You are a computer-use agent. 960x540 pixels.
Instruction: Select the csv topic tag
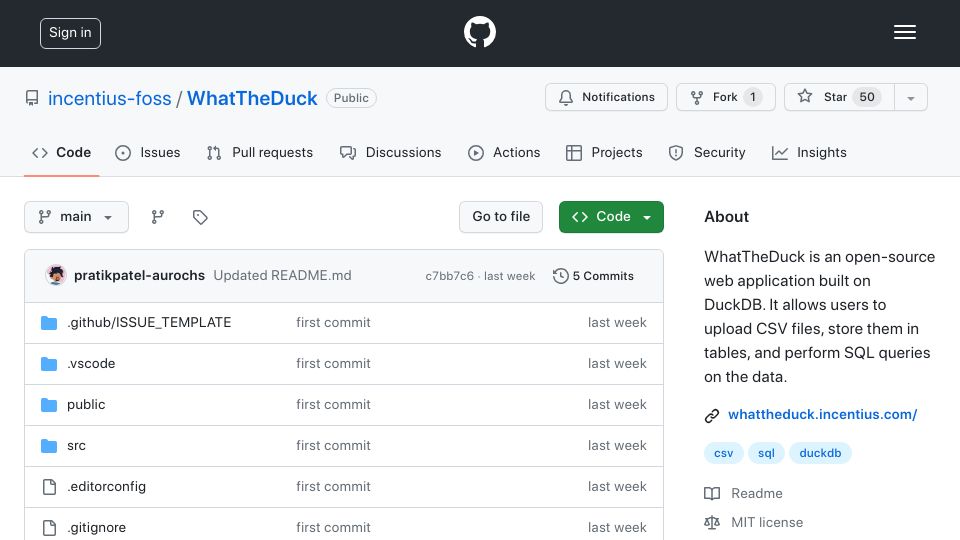click(724, 453)
